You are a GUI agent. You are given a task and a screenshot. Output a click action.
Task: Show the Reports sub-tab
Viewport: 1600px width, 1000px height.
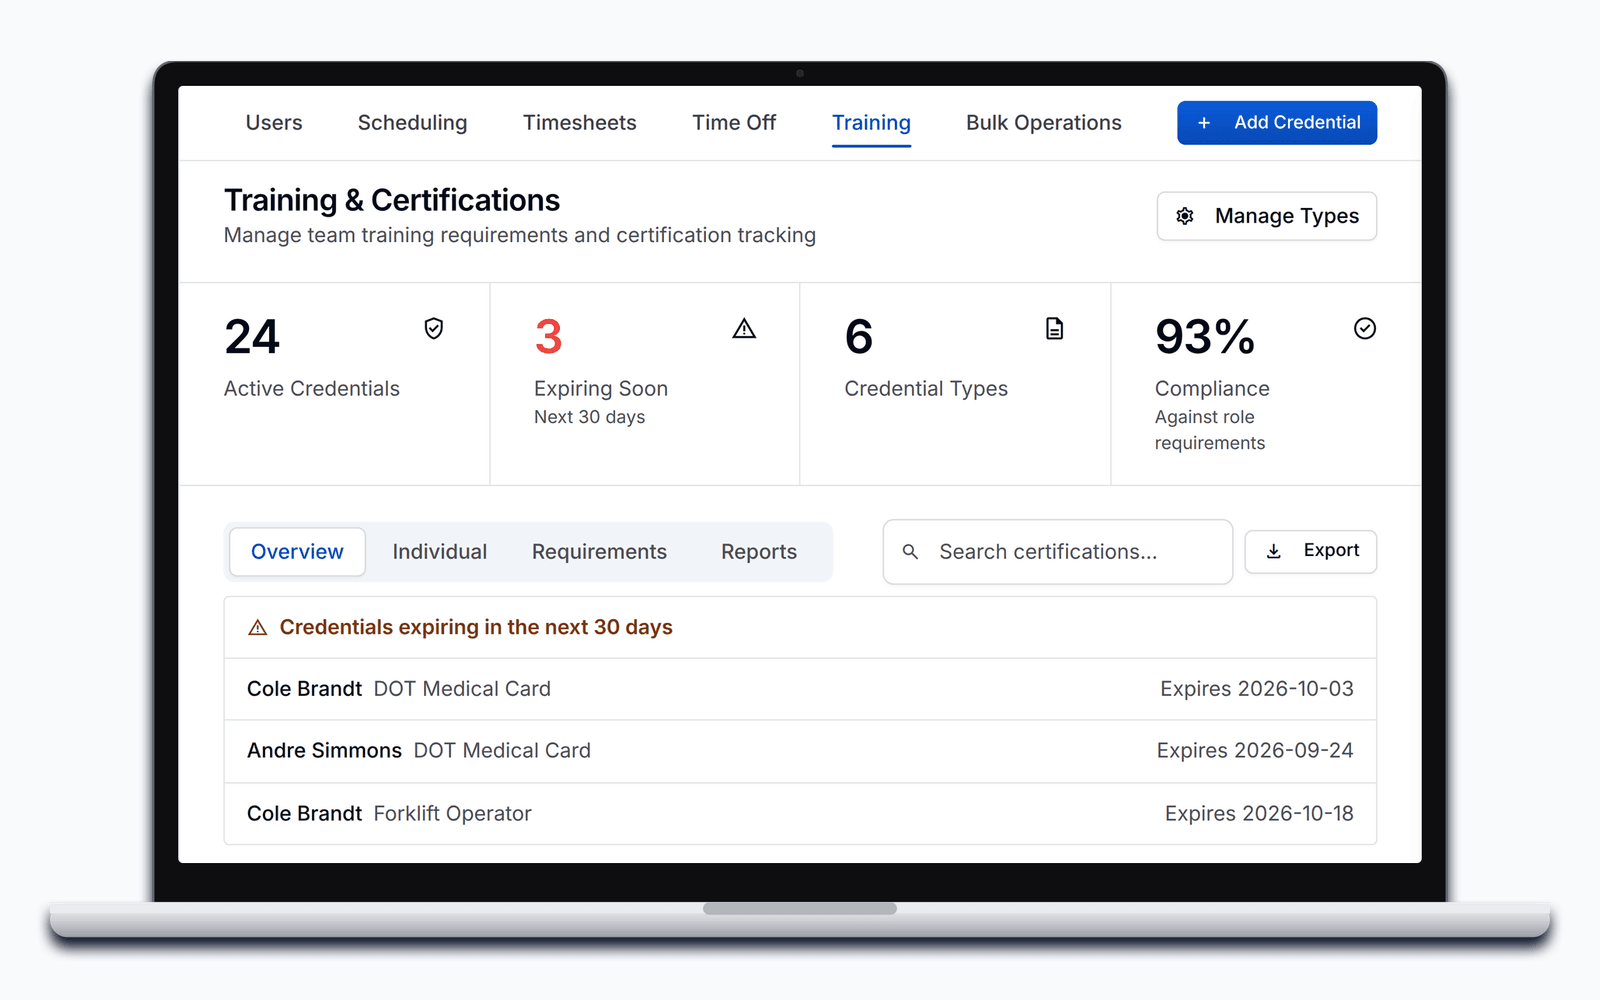[x=759, y=552]
